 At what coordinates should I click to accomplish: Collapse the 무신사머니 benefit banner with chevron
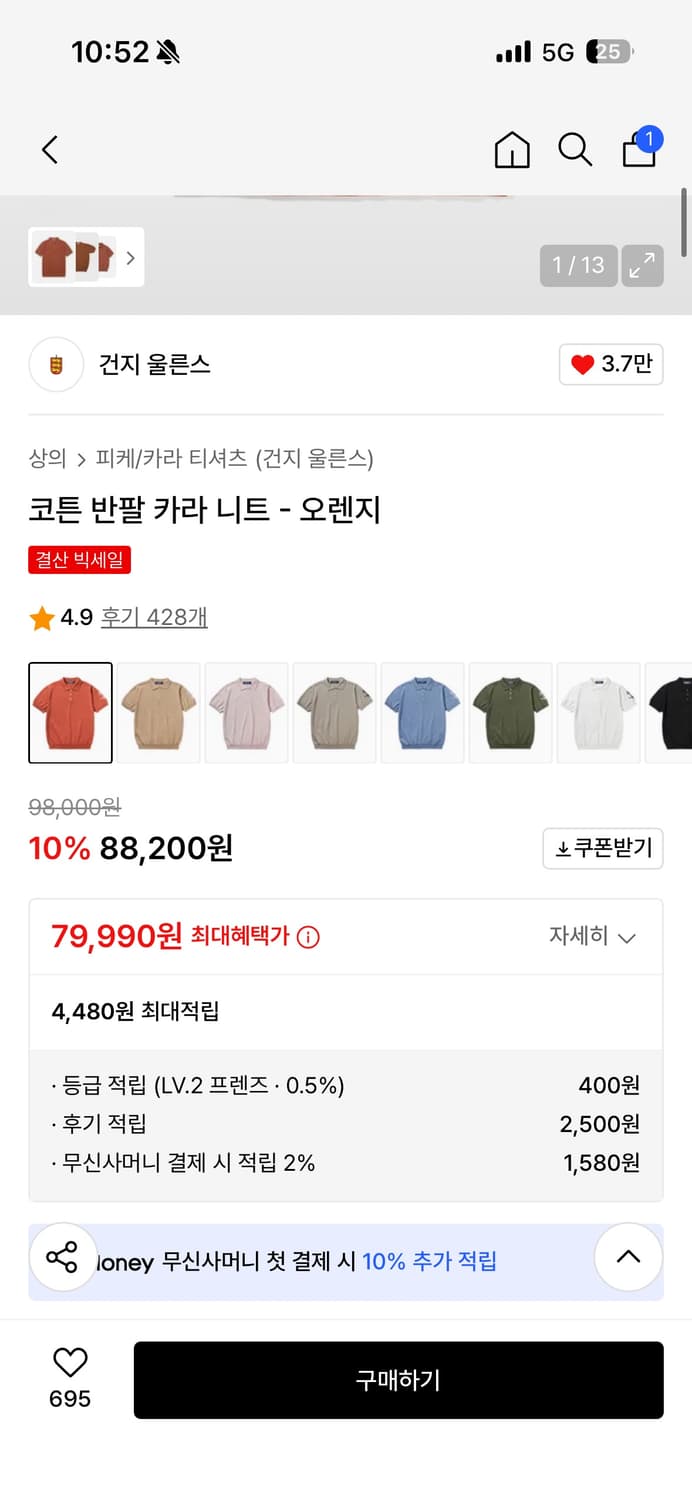(628, 1257)
